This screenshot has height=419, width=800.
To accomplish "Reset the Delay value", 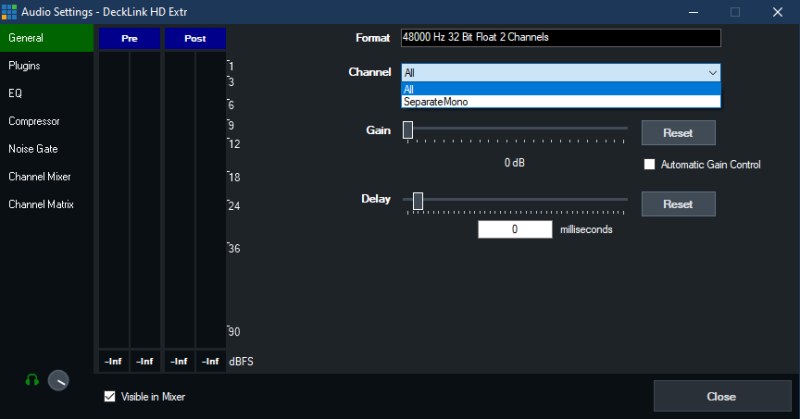I will (x=677, y=204).
